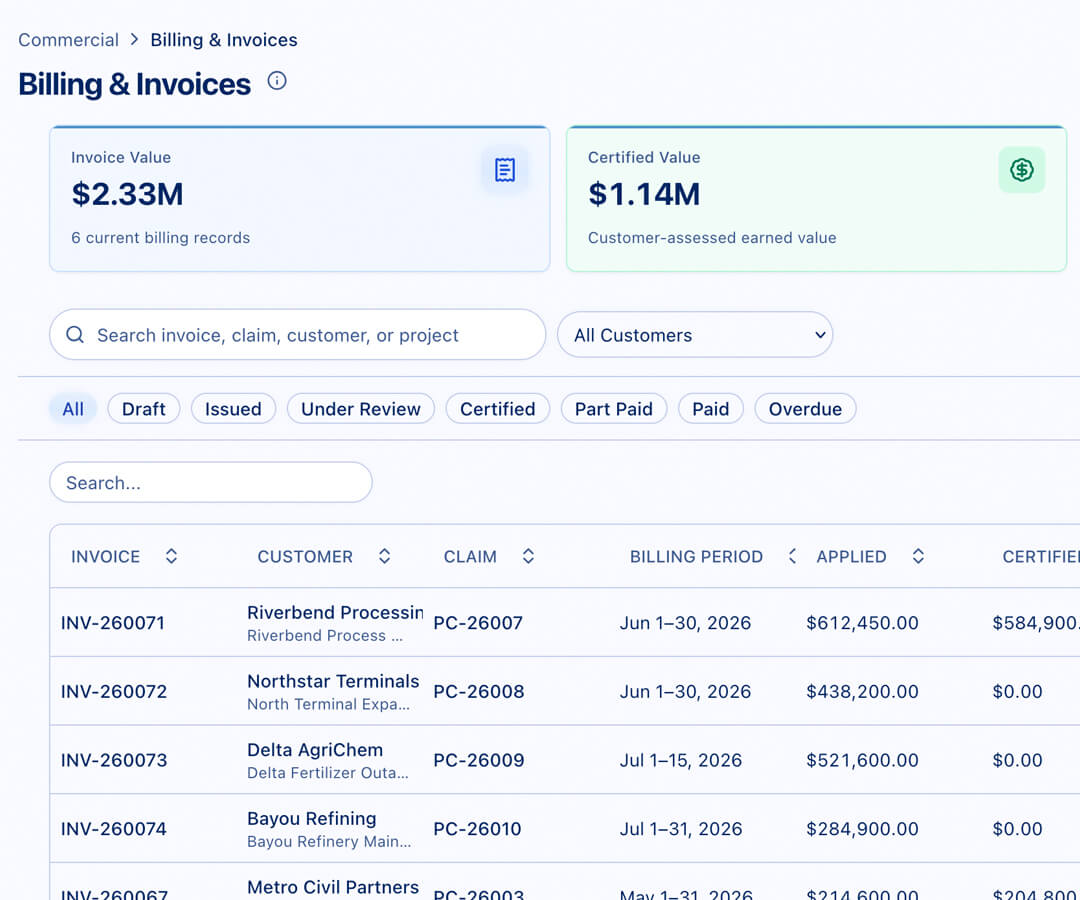Show Under Review invoices
The image size is (1080, 900).
[x=361, y=409]
